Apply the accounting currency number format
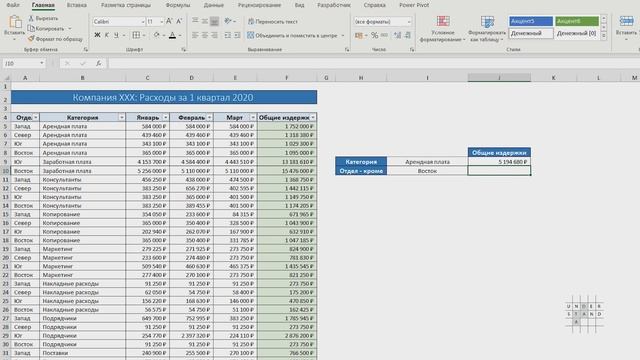Image resolution: width=640 pixels, height=360 pixels. [x=359, y=36]
